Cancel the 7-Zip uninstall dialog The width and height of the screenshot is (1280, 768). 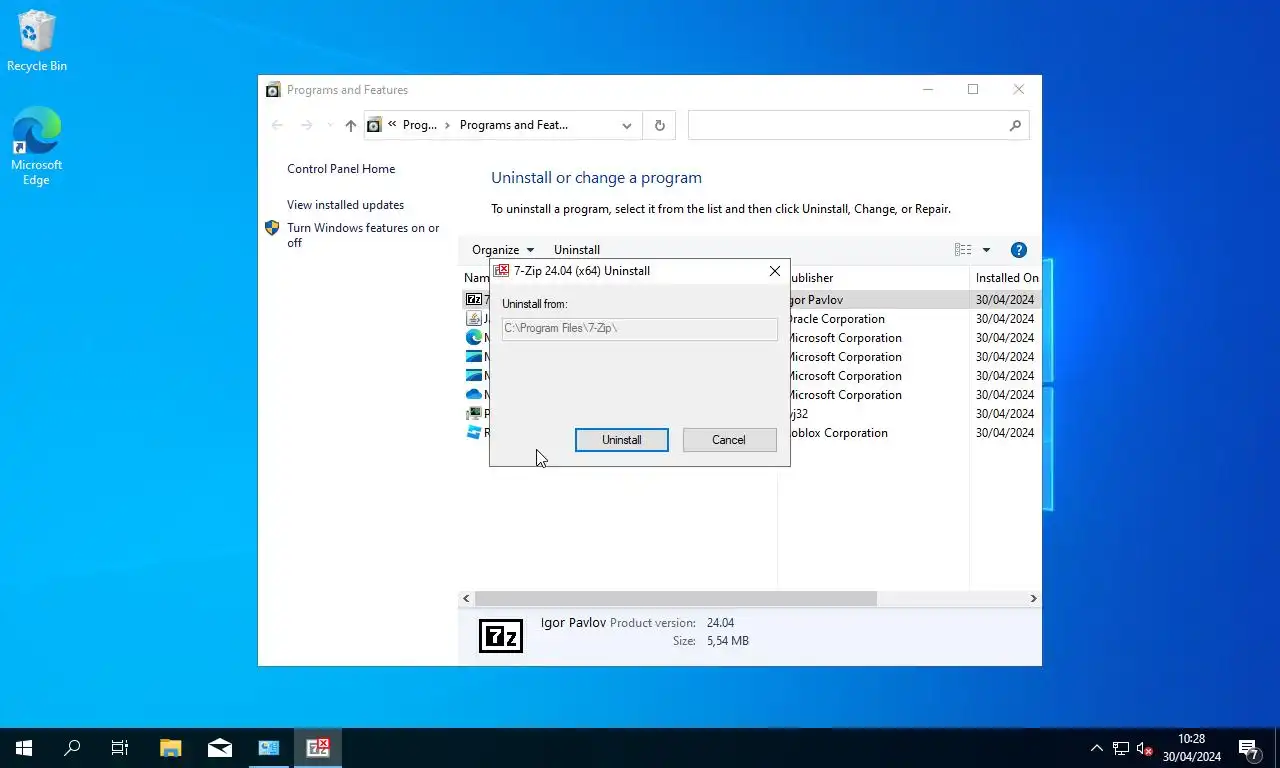click(729, 440)
